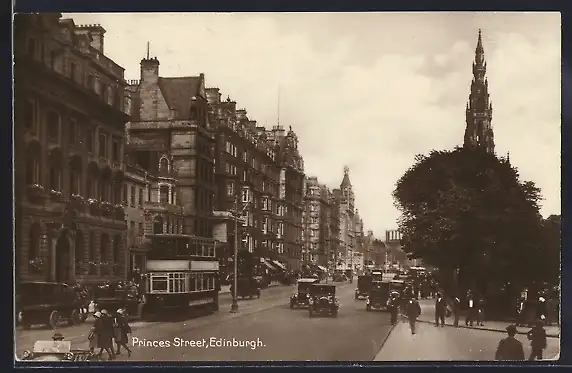Image resolution: width=572 pixels, height=373 pixels.
Task: Click the flagpole on the tall hotel roof
Action: pos(278,108)
